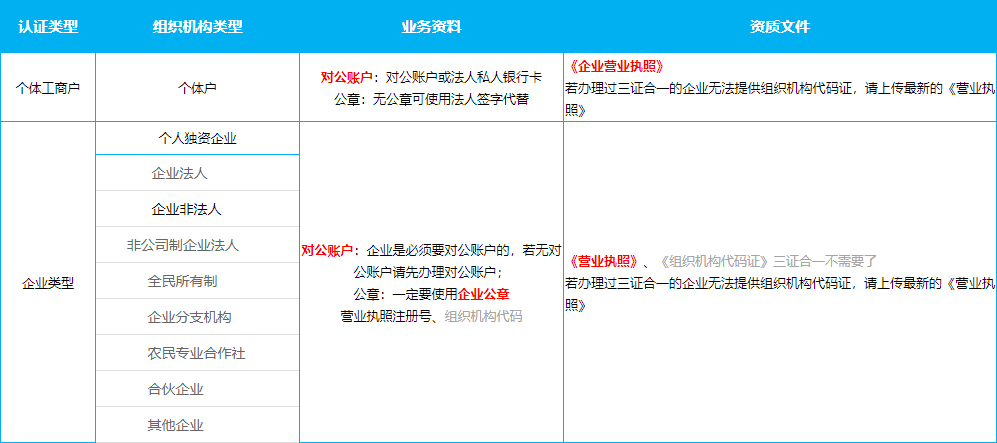Select the 个人独资企业 row

point(197,138)
